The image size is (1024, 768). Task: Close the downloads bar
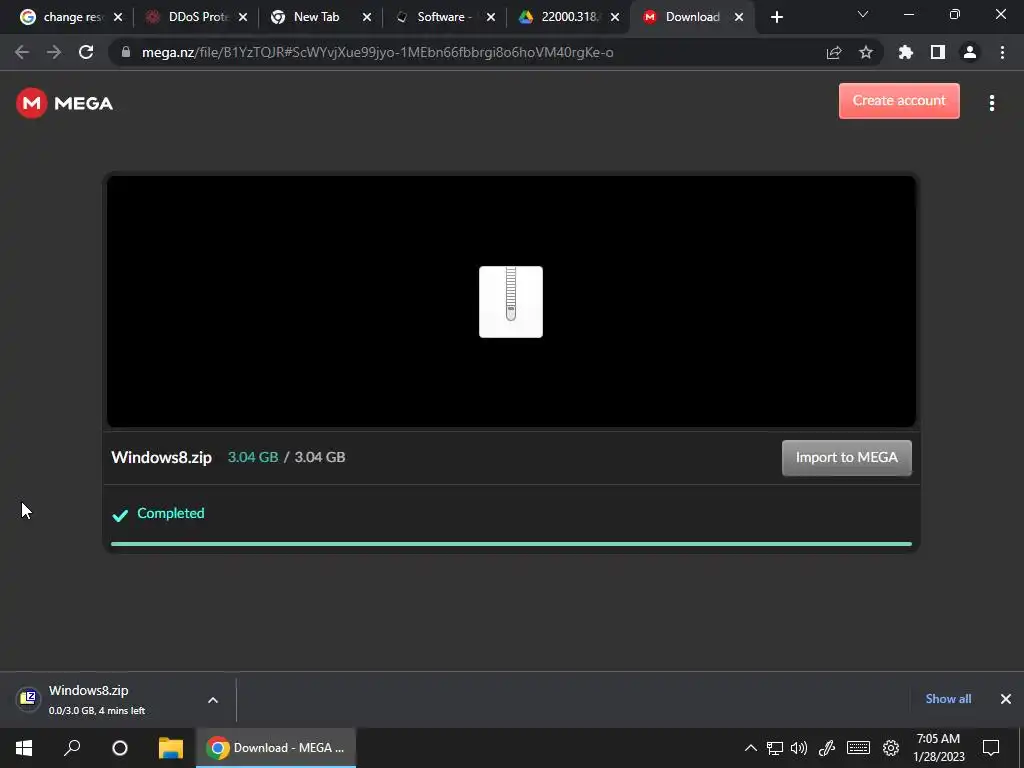(1006, 699)
